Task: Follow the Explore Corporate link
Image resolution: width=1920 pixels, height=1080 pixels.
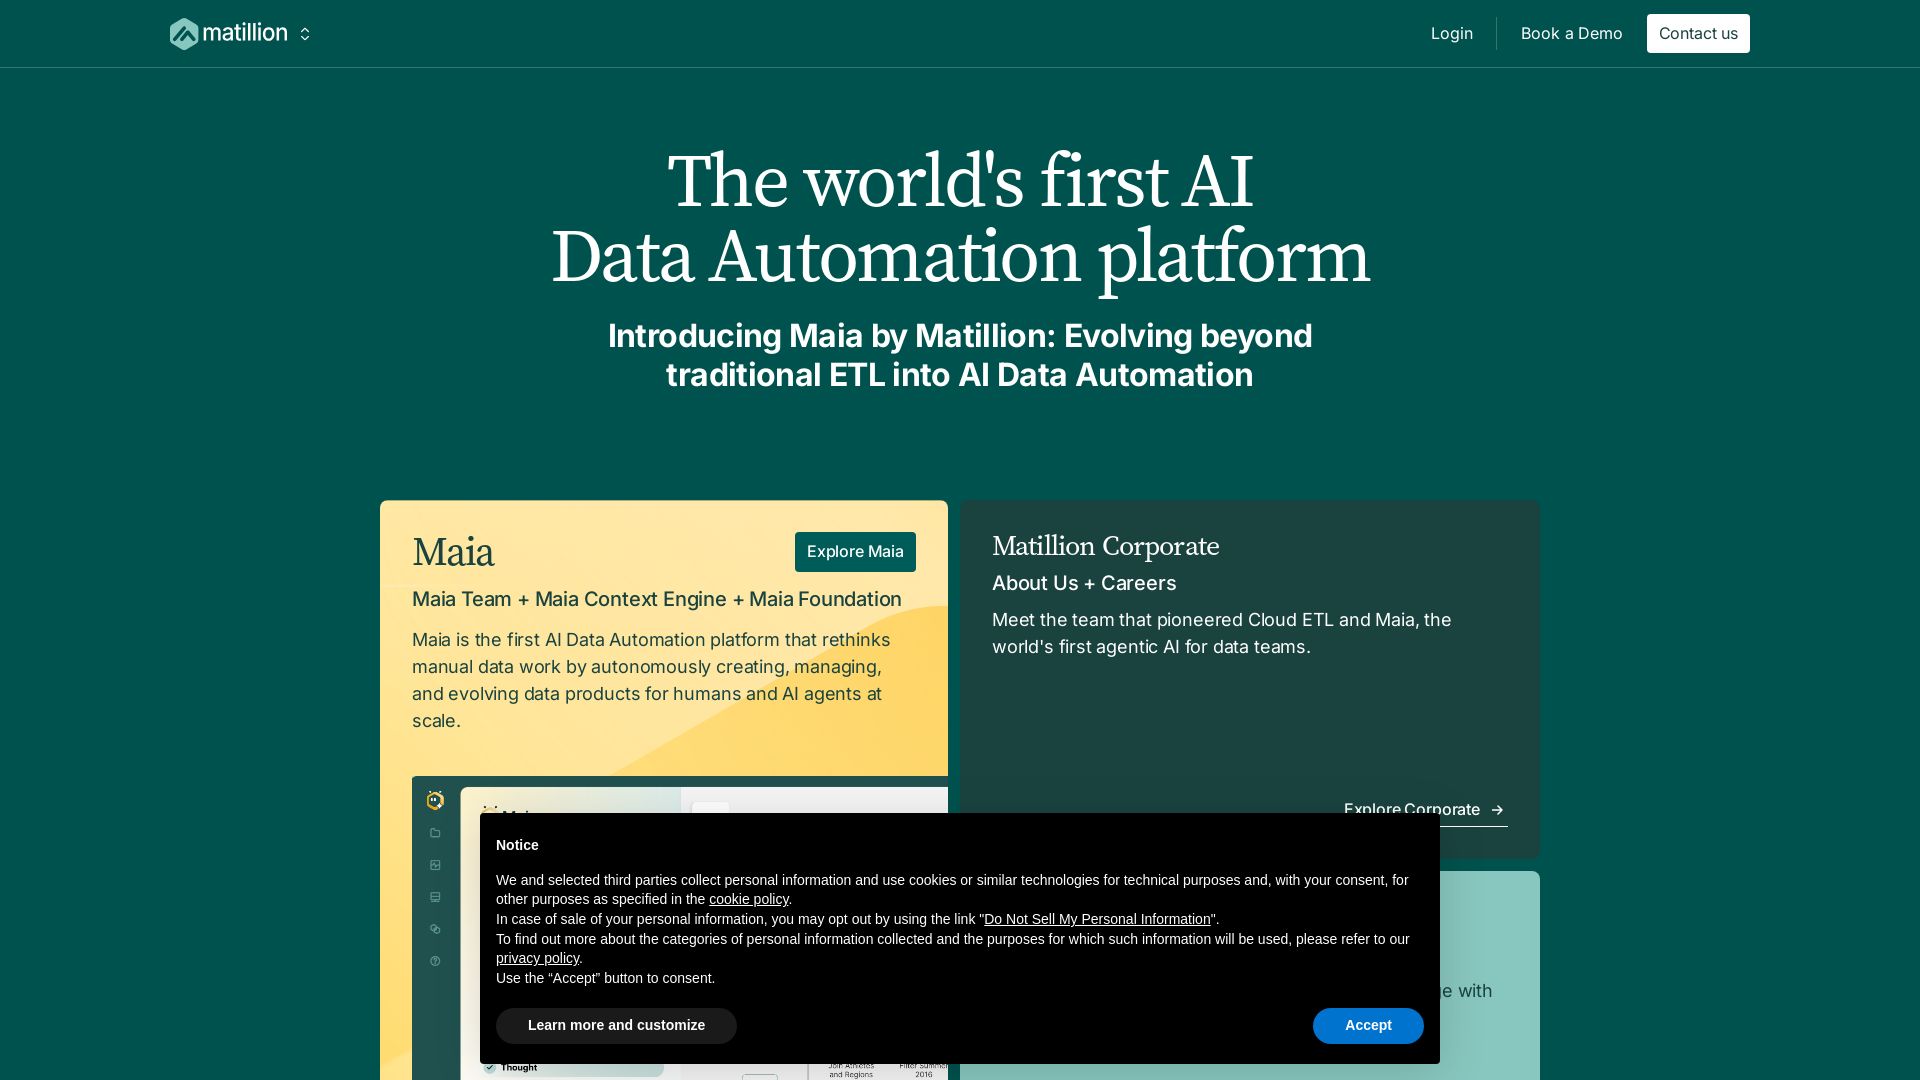Action: tap(1425, 810)
